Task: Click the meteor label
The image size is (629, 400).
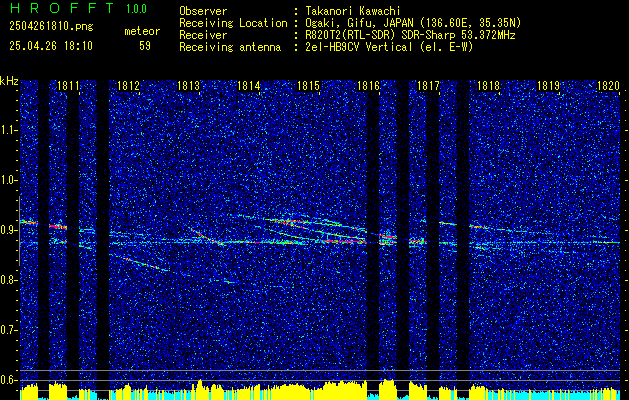Action: click(x=142, y=31)
